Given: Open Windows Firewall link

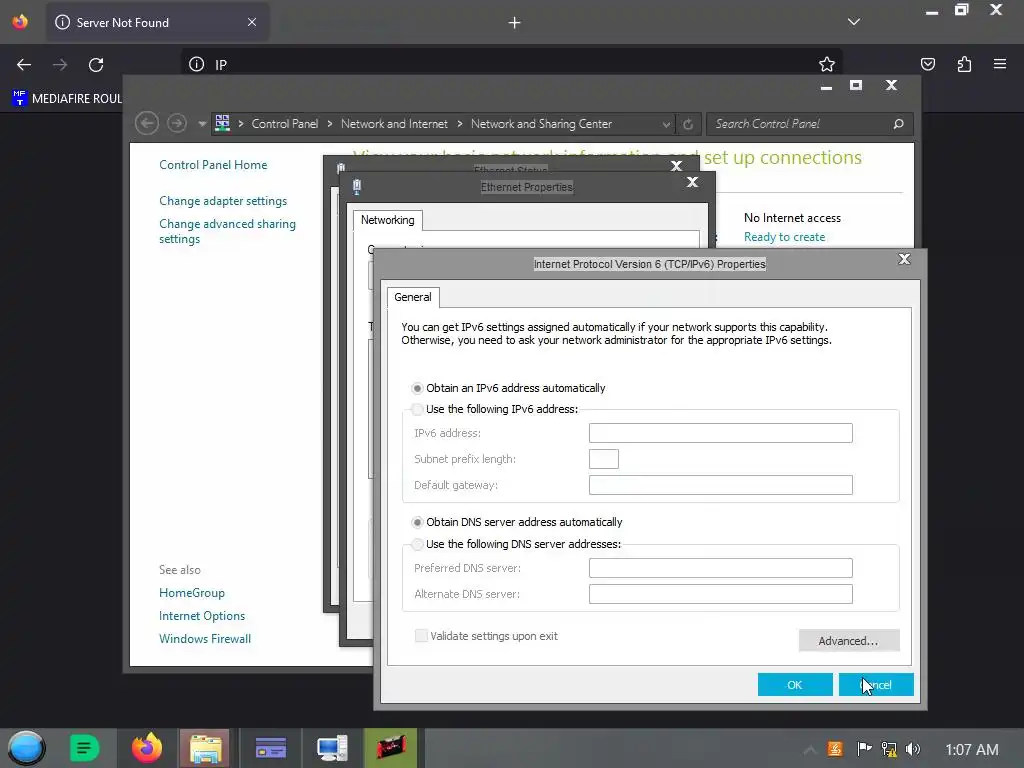Looking at the screenshot, I should pos(205,639).
